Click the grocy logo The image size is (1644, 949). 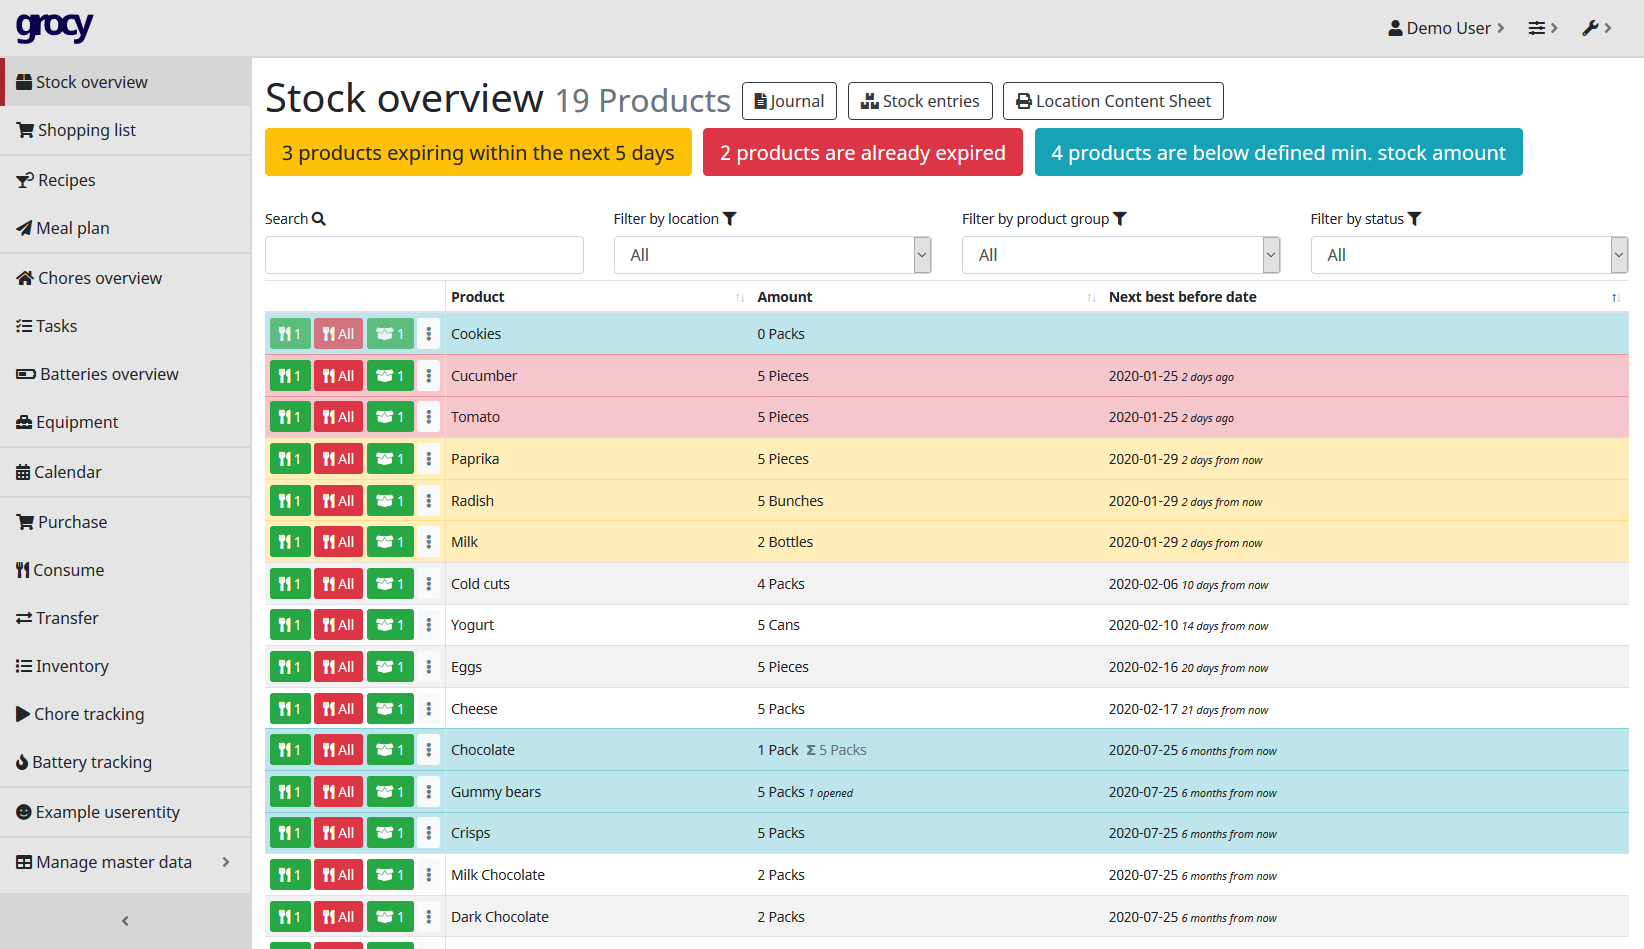(55, 27)
